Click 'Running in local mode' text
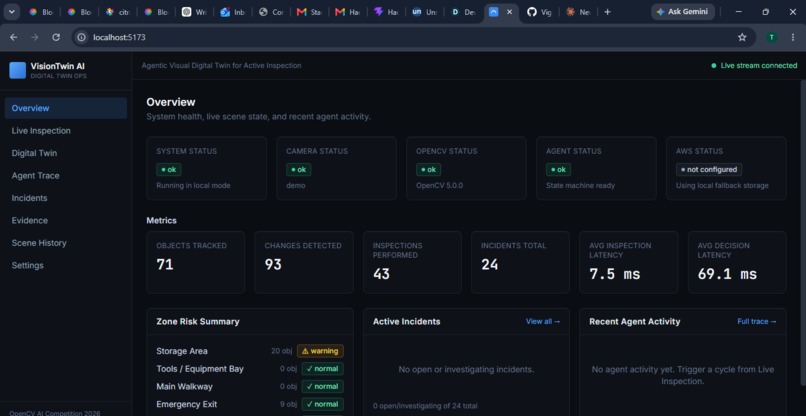 [193, 185]
